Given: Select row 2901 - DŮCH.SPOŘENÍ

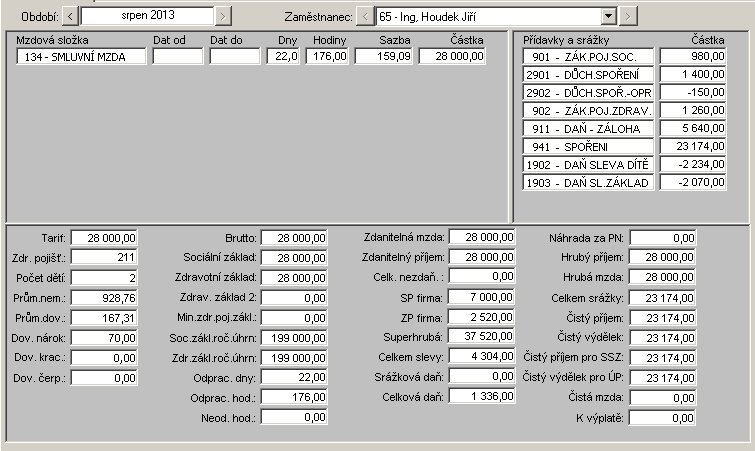Looking at the screenshot, I should (x=588, y=75).
